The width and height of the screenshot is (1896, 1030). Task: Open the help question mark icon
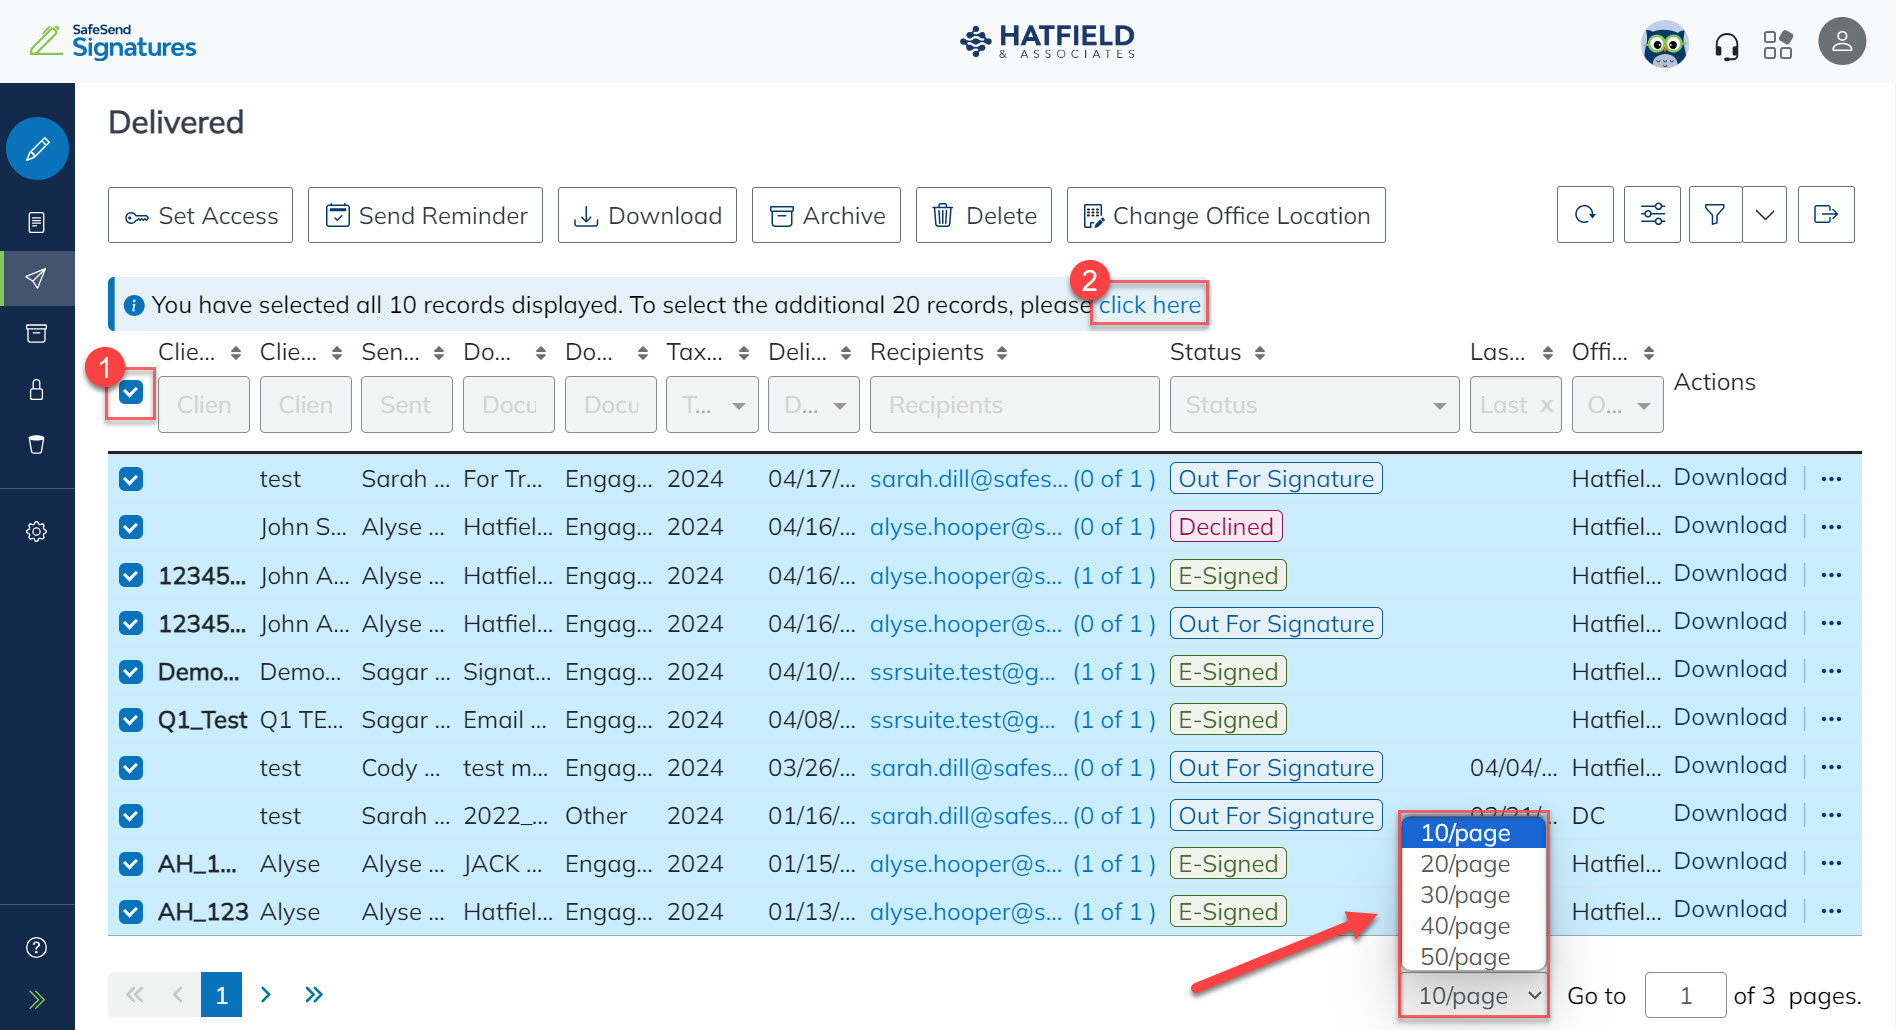click(37, 946)
